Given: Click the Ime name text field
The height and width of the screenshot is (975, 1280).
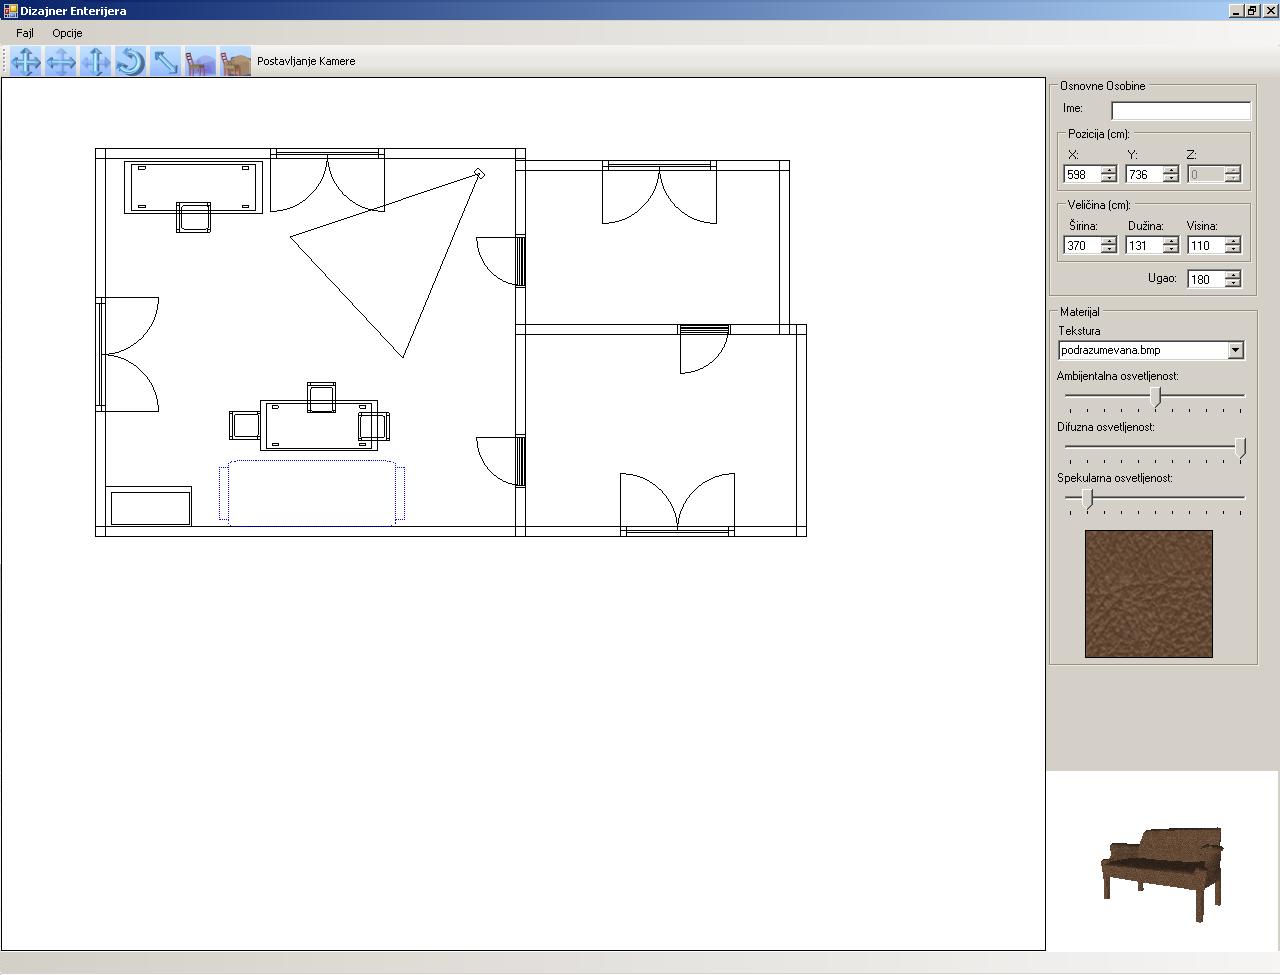Looking at the screenshot, I should pos(1180,110).
